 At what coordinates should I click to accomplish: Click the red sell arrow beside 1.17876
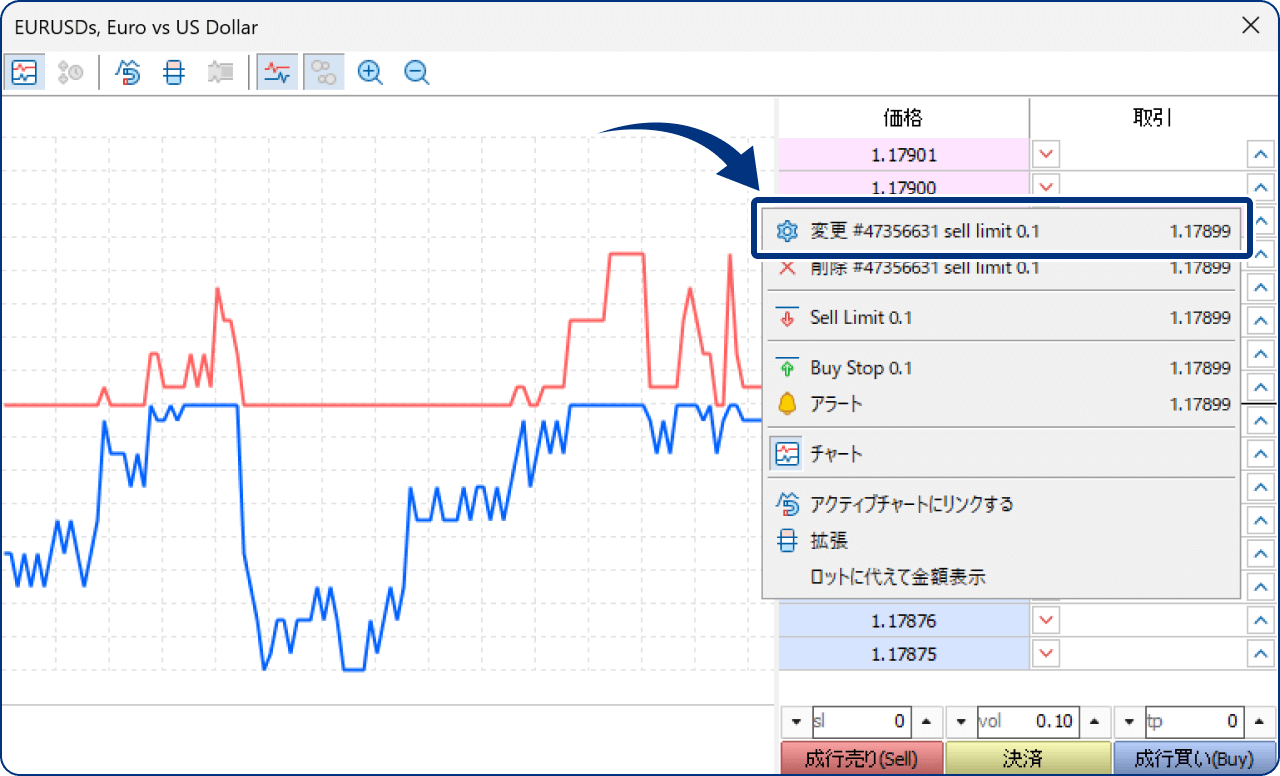coord(1046,620)
